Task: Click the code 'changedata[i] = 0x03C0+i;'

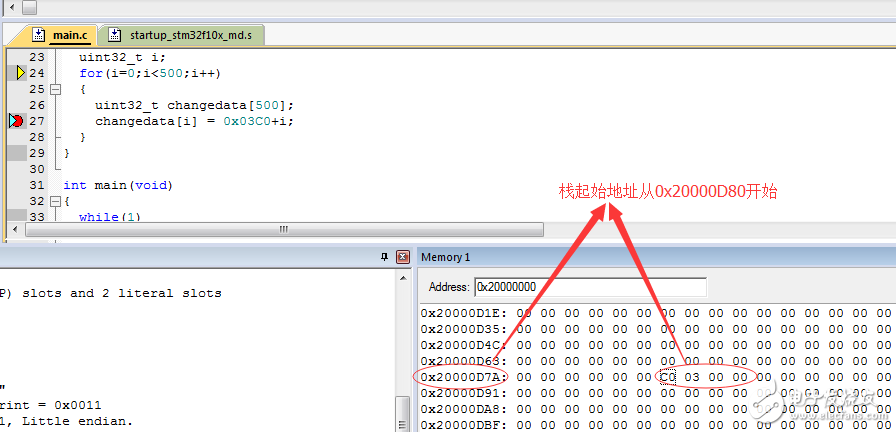Action: tap(194, 121)
